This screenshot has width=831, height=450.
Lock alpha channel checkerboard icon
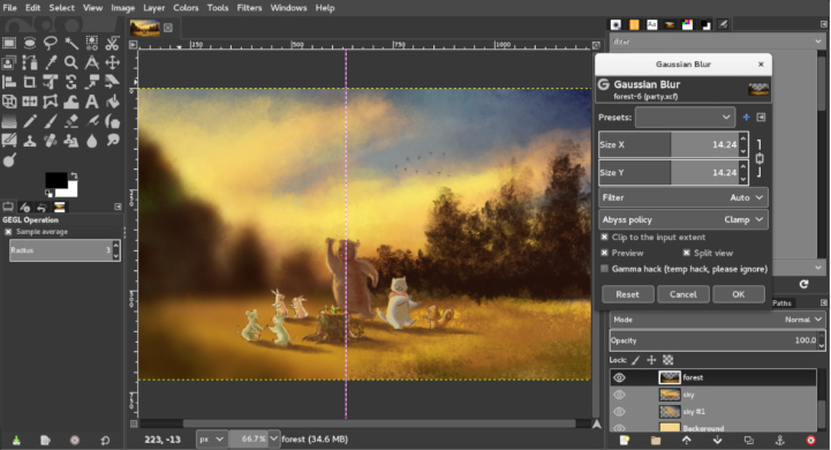[x=668, y=360]
